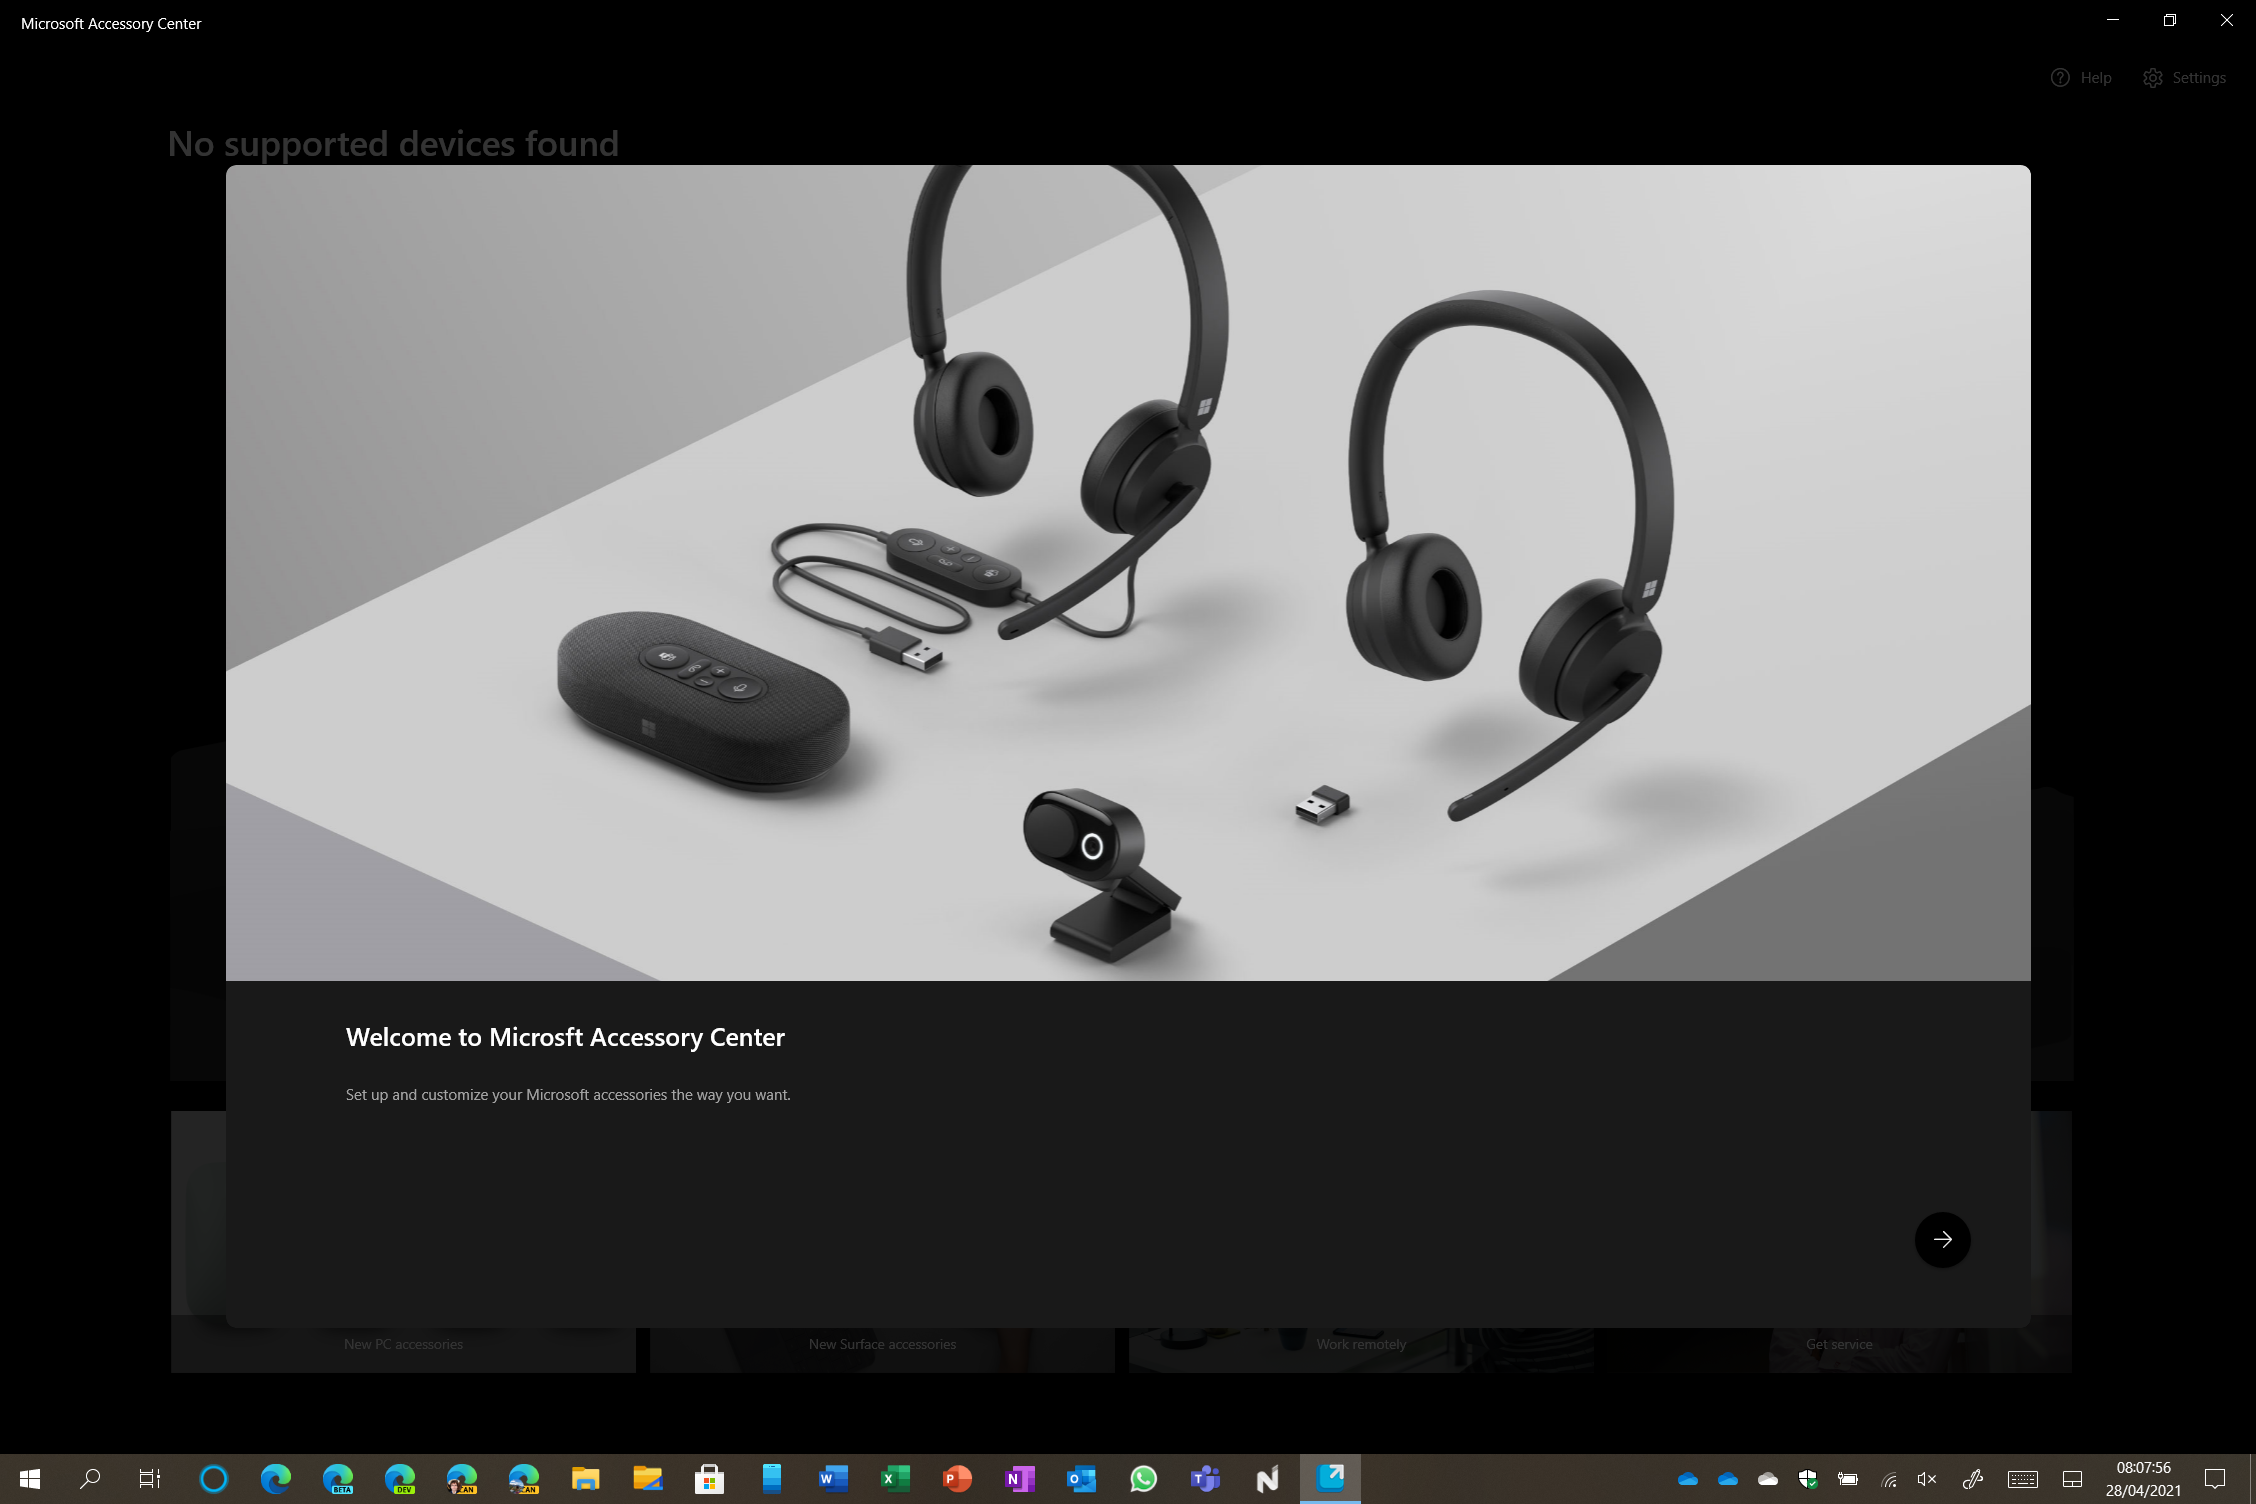
Task: Launch OneNote from the taskbar
Action: click(1020, 1478)
